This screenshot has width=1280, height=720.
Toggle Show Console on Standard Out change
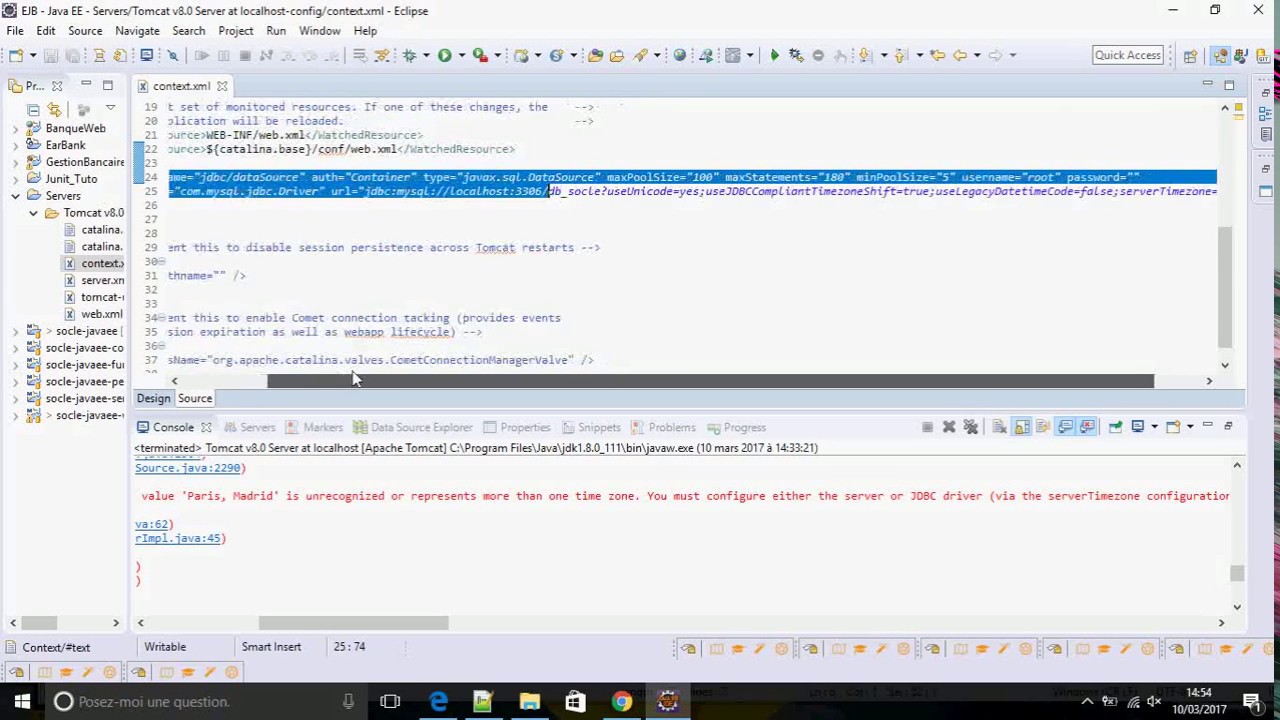click(1065, 427)
